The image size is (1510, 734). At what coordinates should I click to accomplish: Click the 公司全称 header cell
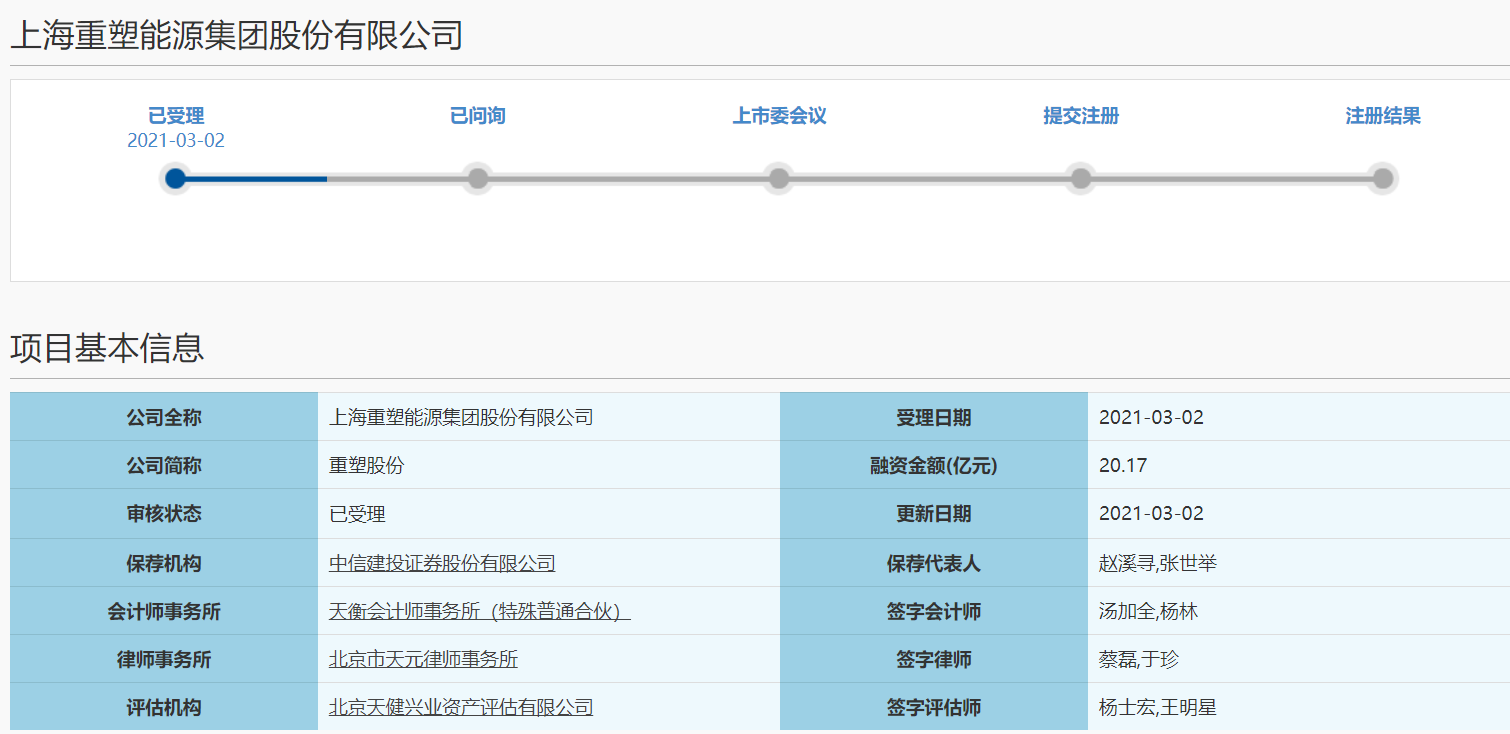[x=164, y=417]
